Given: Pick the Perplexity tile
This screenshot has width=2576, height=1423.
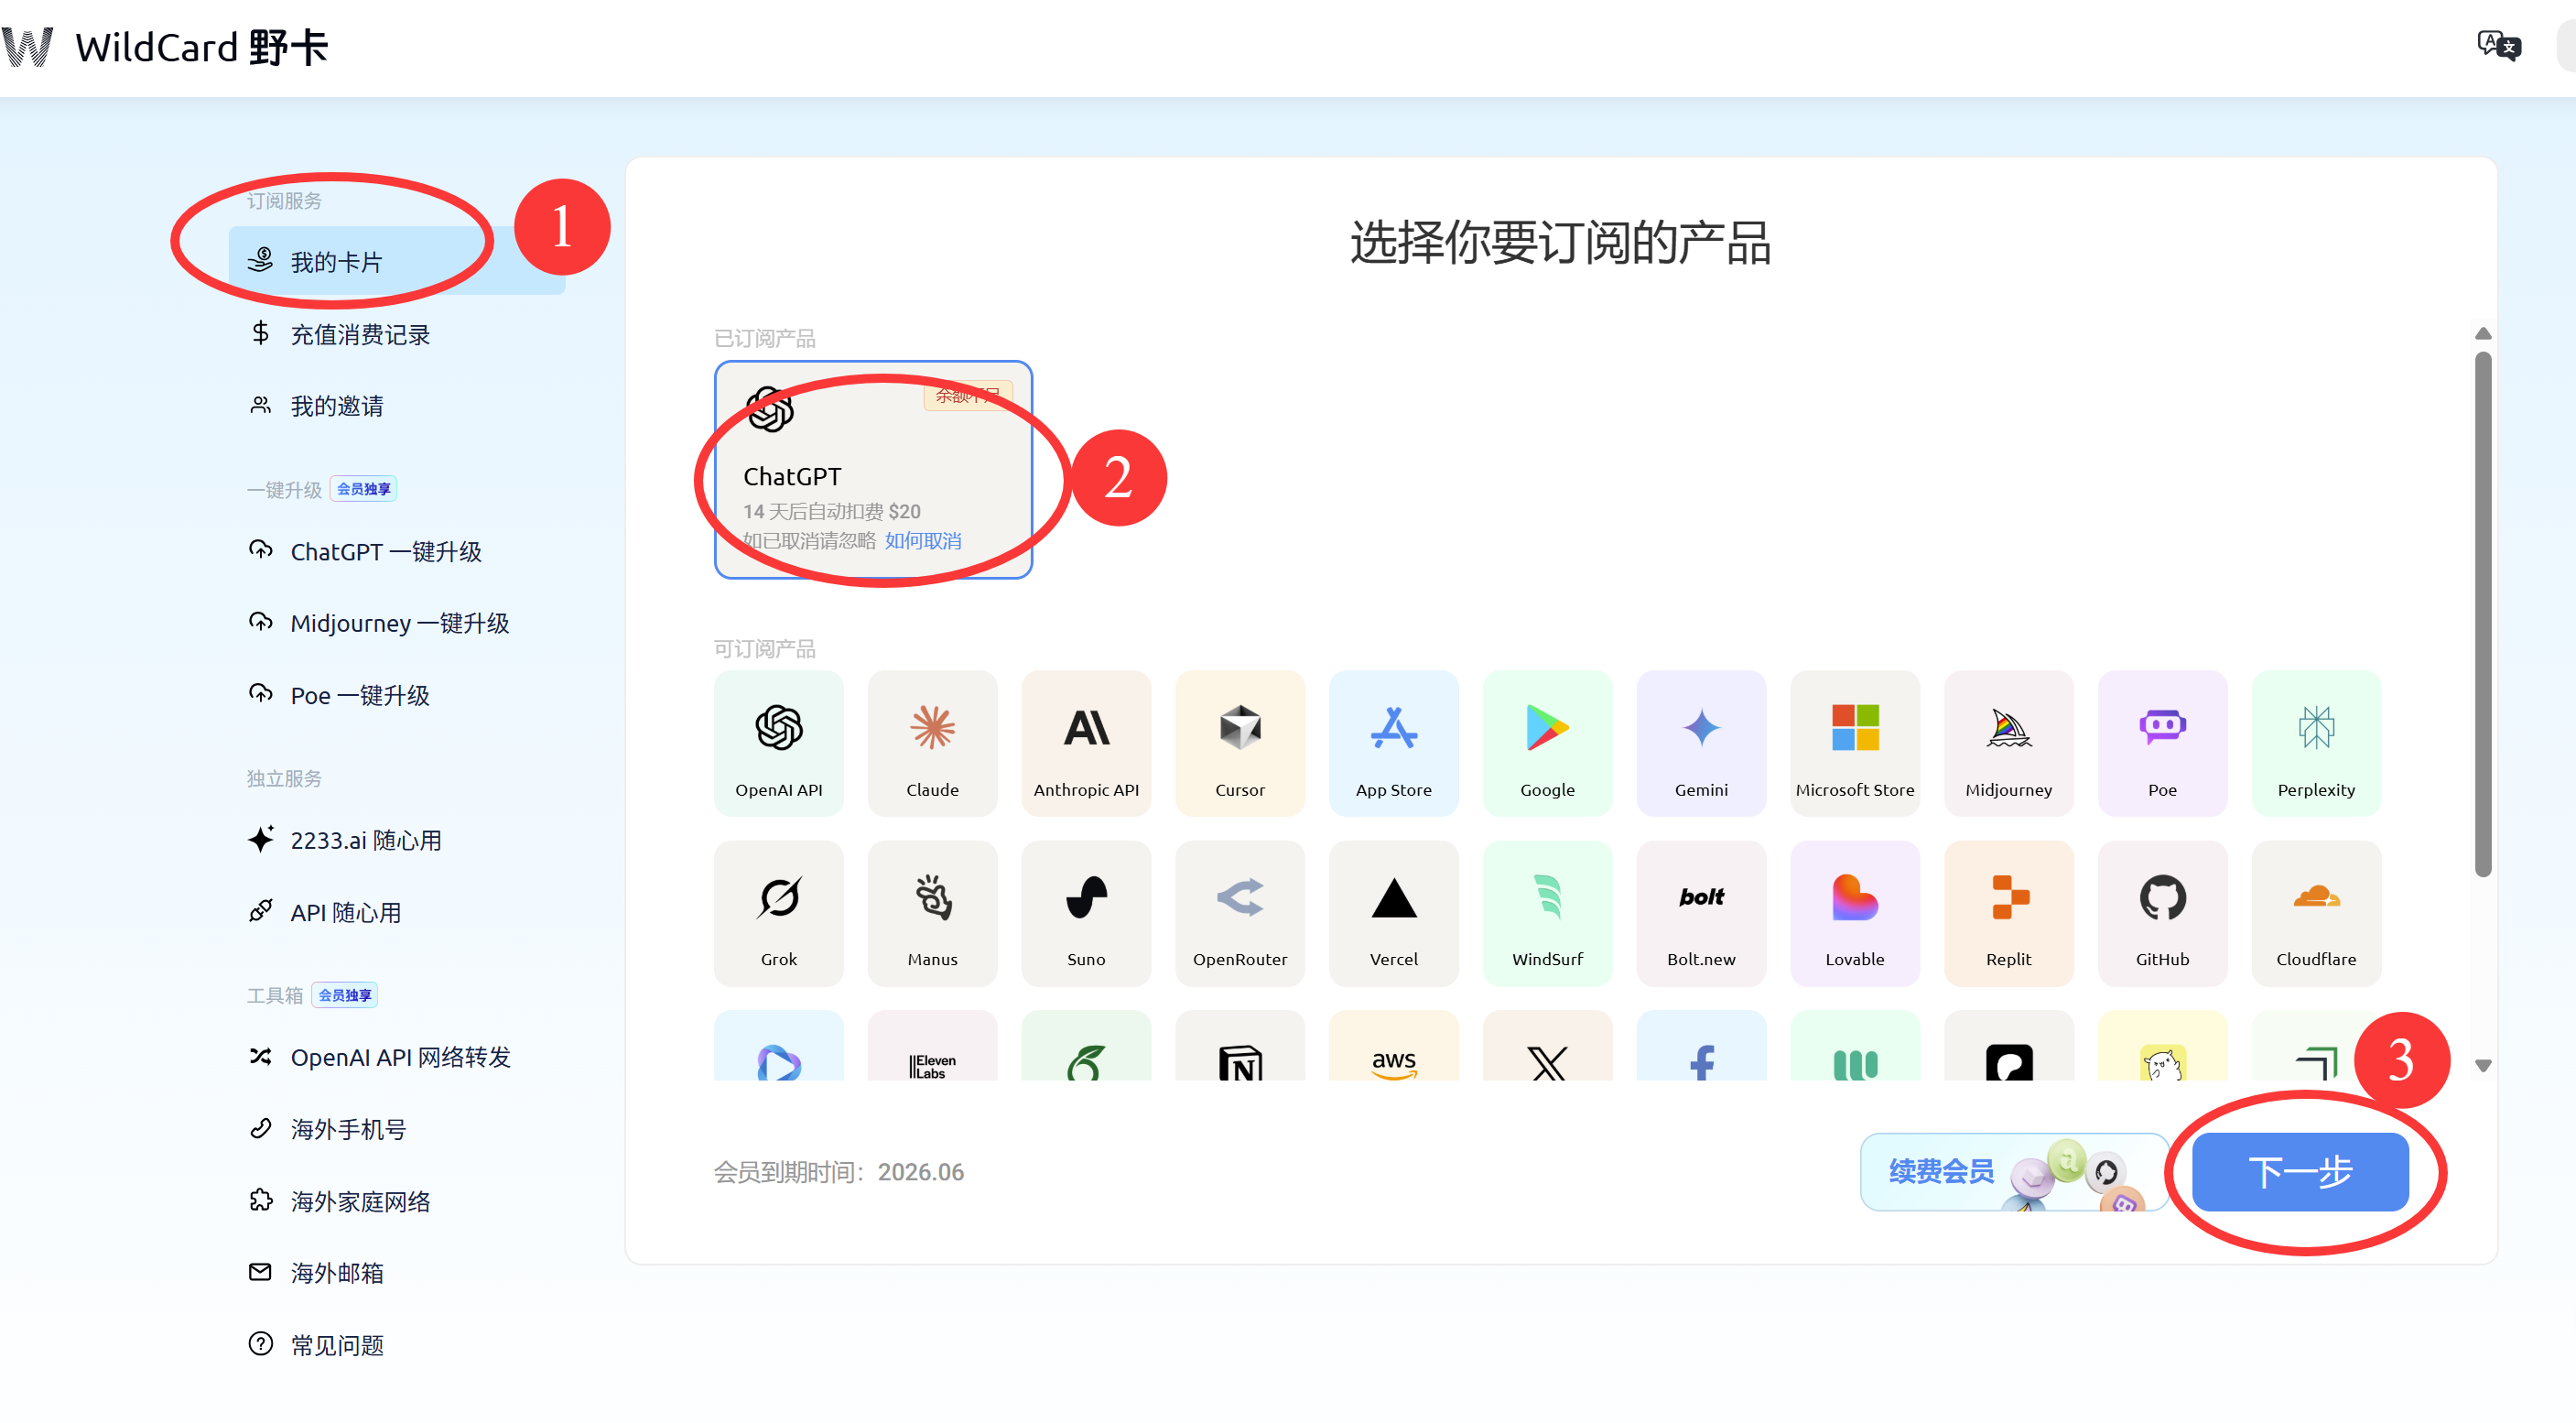Looking at the screenshot, I should 2316,743.
